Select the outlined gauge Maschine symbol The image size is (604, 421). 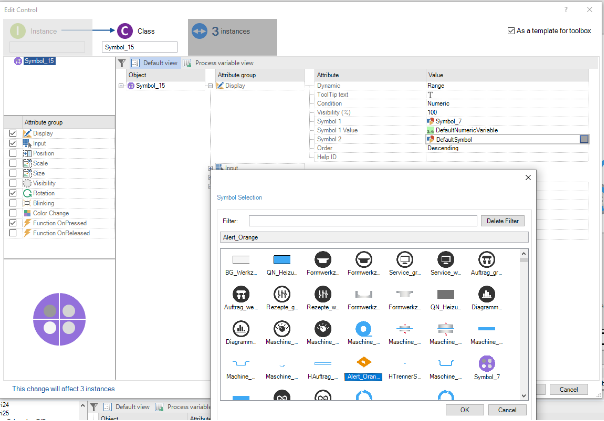pos(282,333)
